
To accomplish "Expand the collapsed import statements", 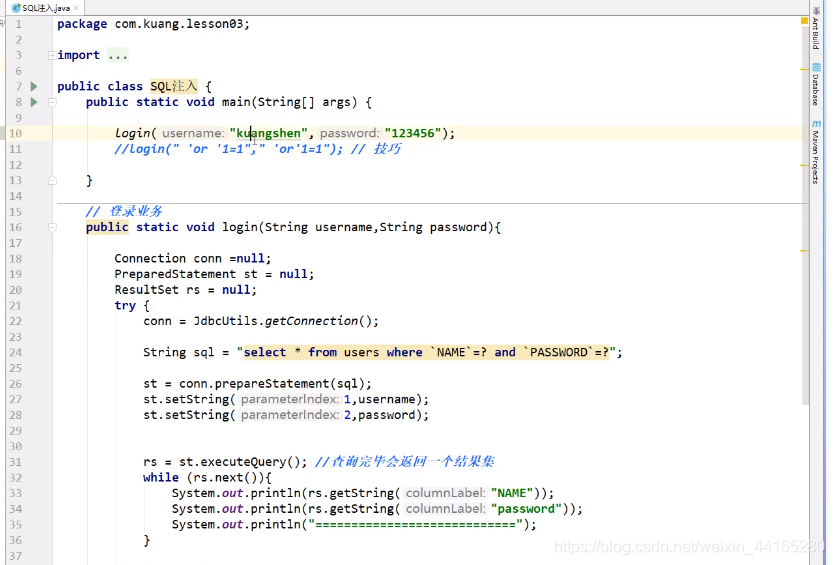I will click(52, 55).
